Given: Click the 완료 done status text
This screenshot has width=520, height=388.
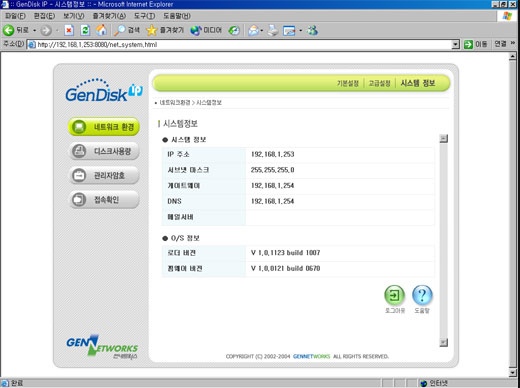Looking at the screenshot, I should click(x=17, y=383).
